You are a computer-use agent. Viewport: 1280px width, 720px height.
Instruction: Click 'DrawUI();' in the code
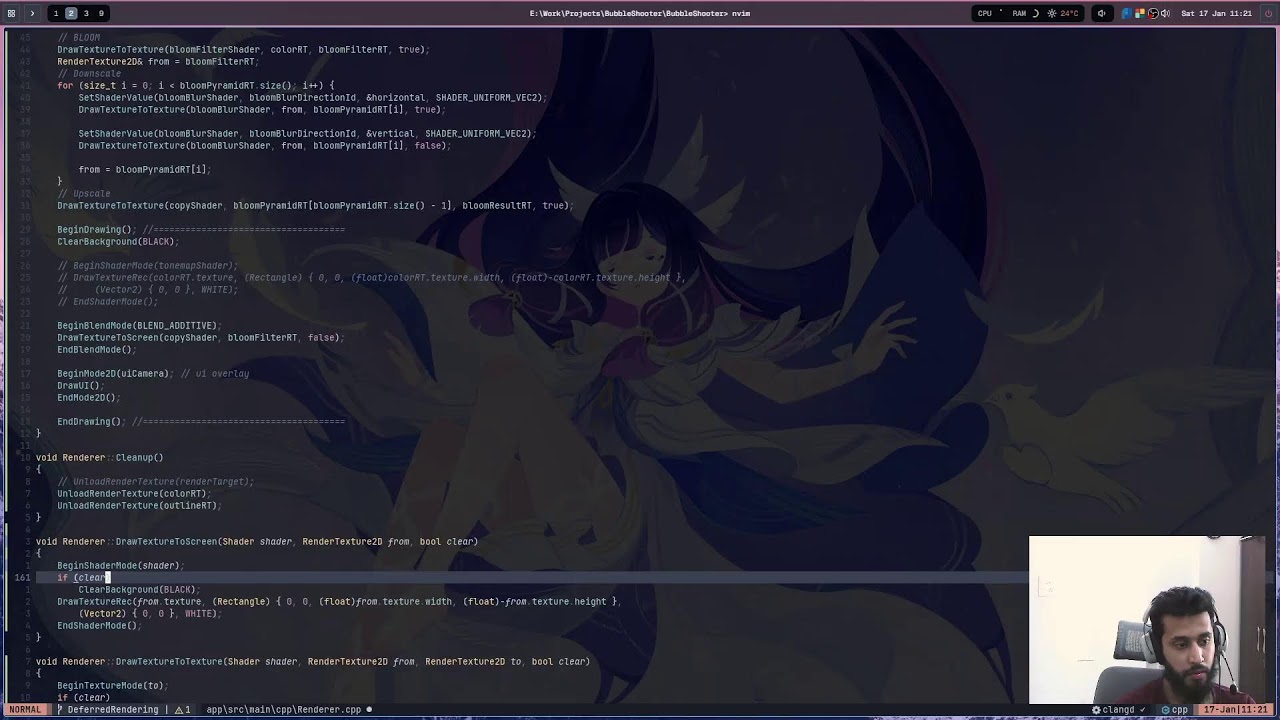pos(80,386)
